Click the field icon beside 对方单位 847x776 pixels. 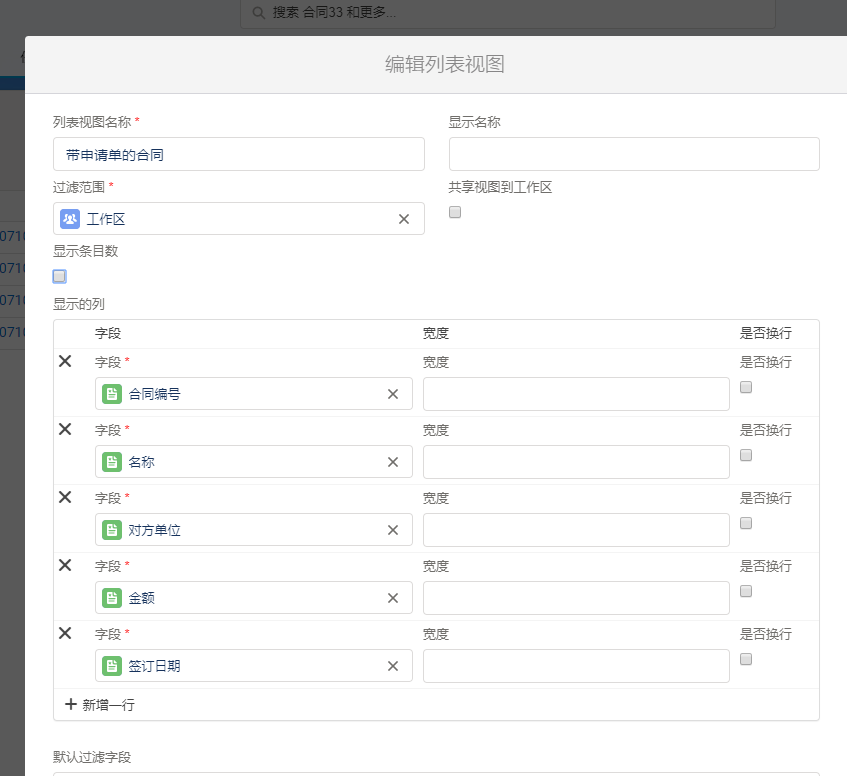click(111, 529)
